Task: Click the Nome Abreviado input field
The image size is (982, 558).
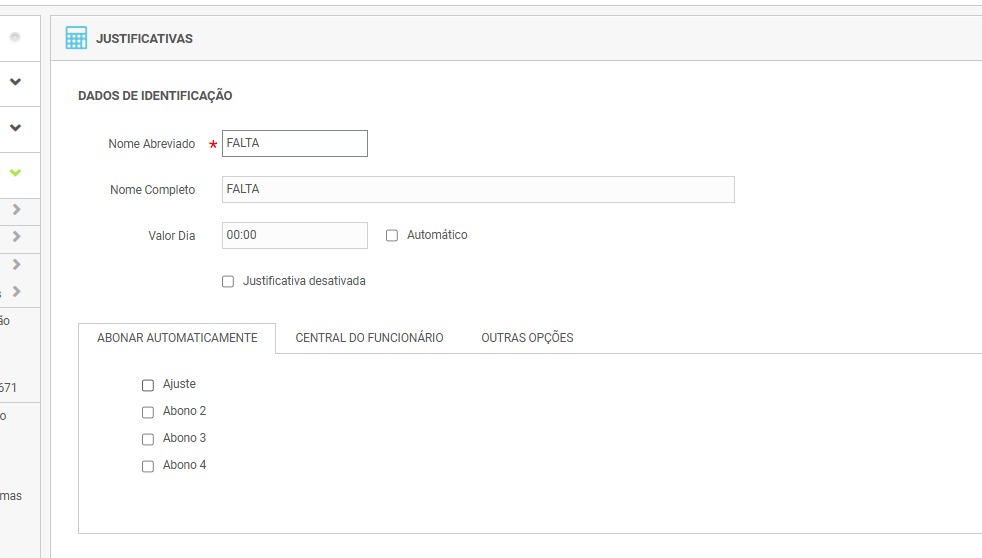Action: click(x=294, y=143)
